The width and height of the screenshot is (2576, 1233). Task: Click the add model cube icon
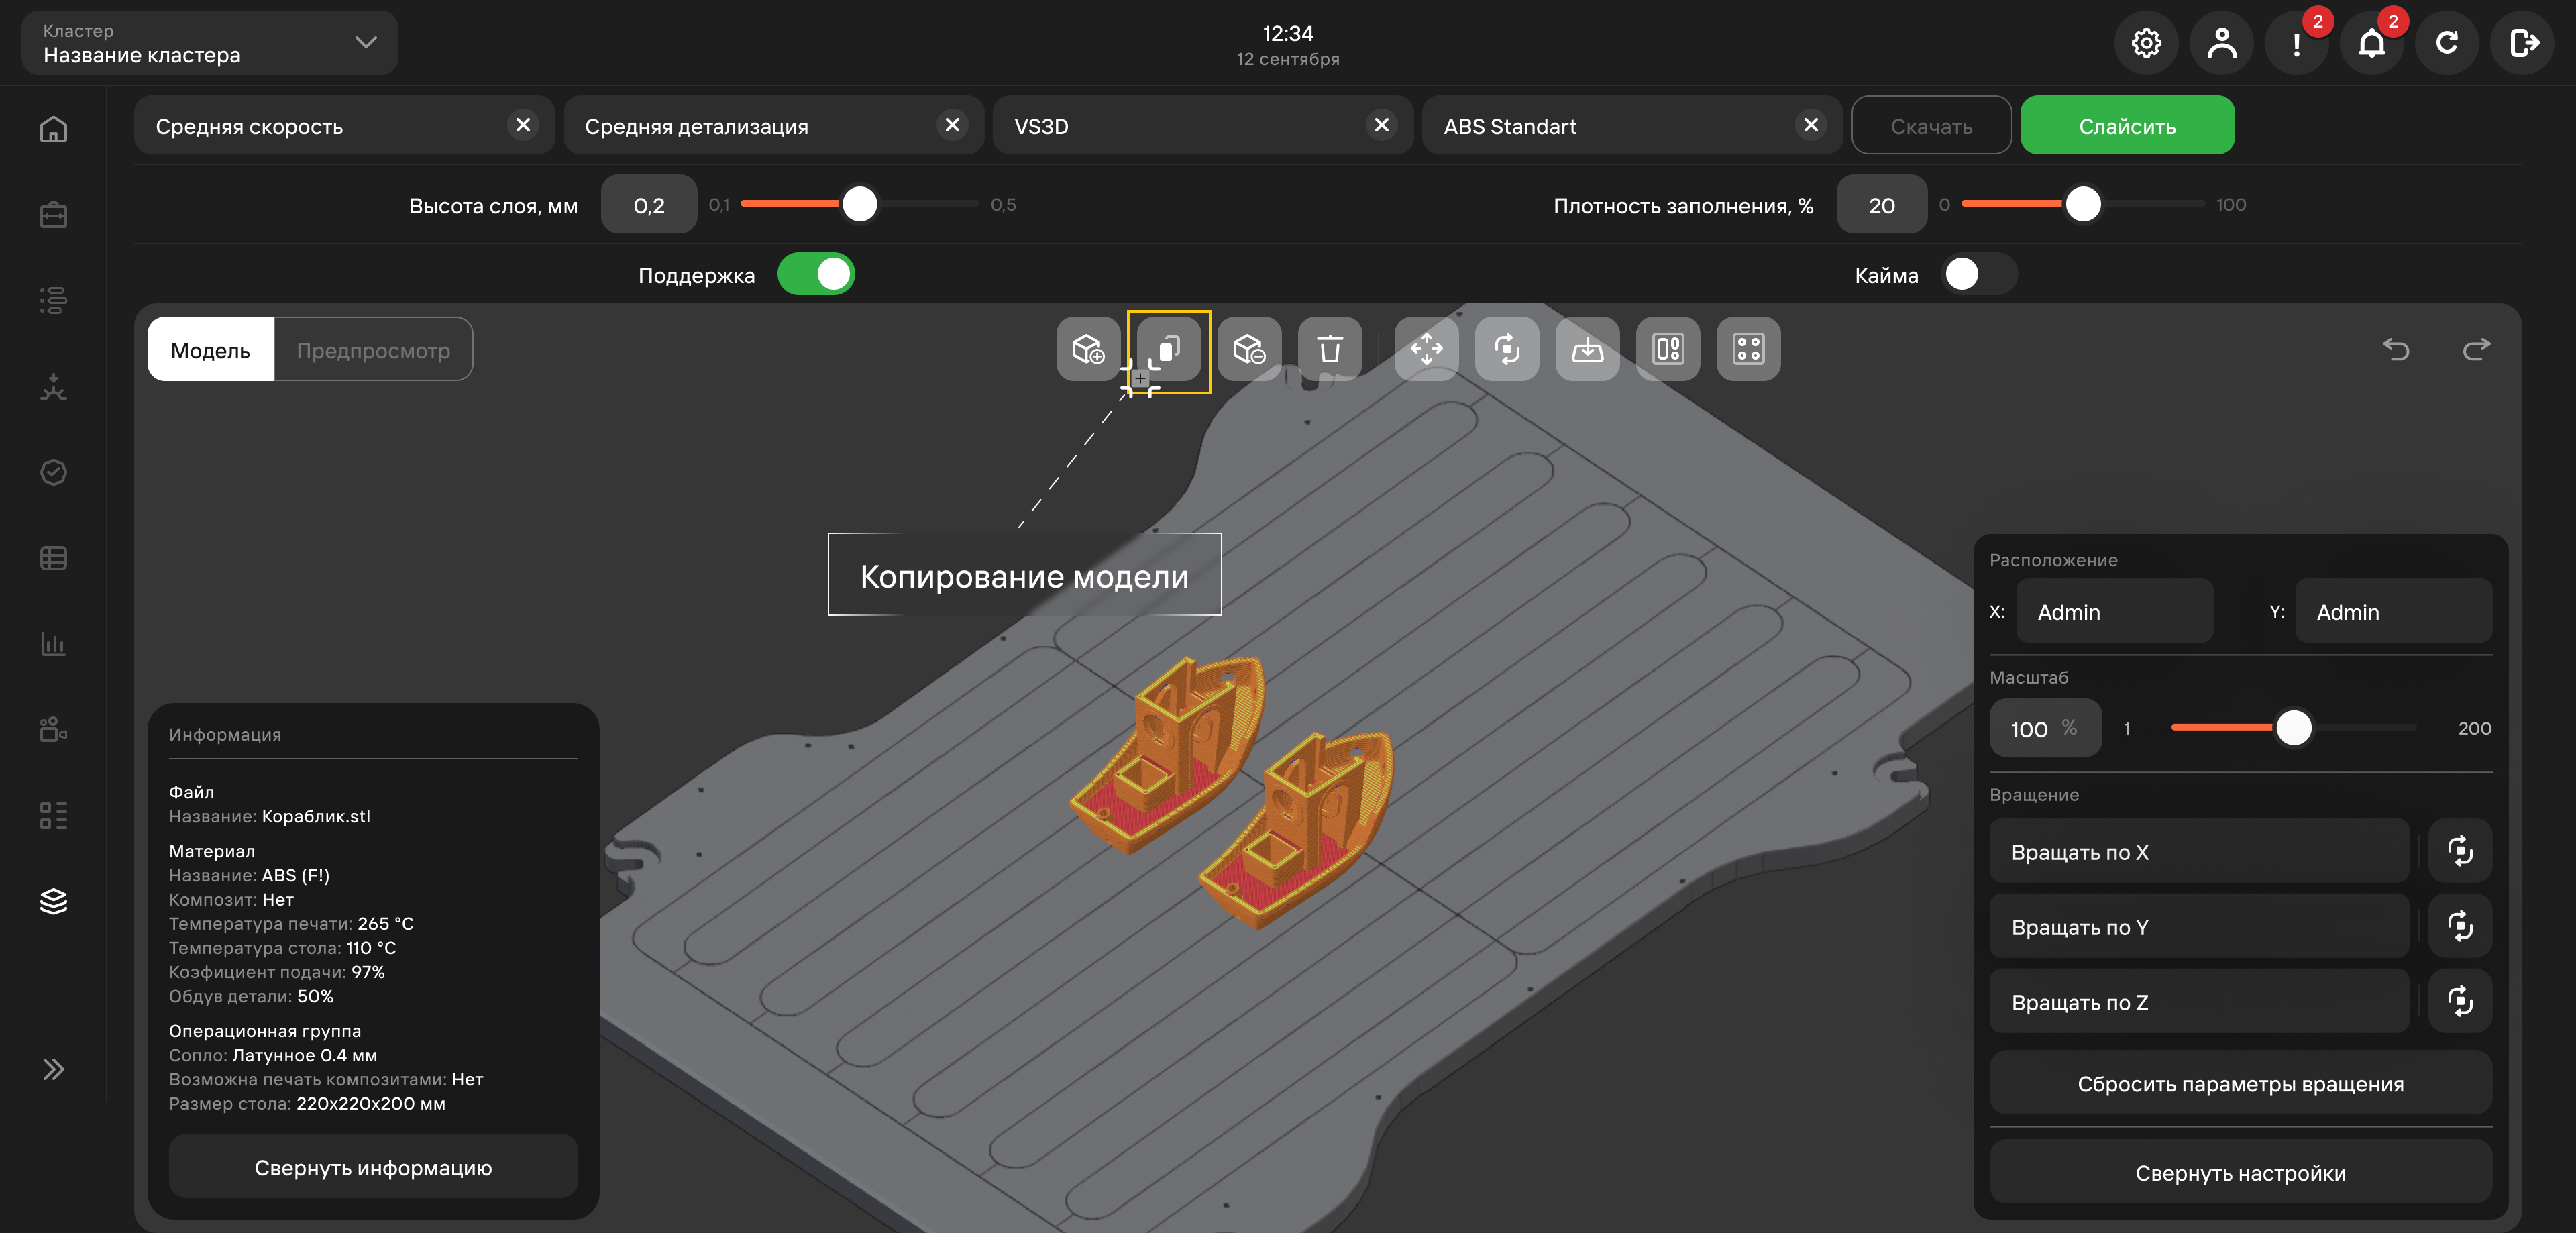tap(1088, 349)
